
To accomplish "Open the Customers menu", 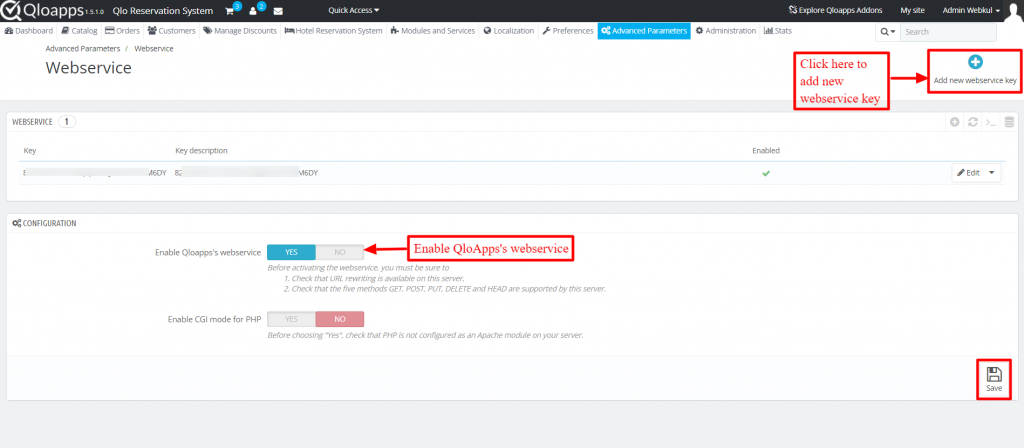I will [172, 31].
